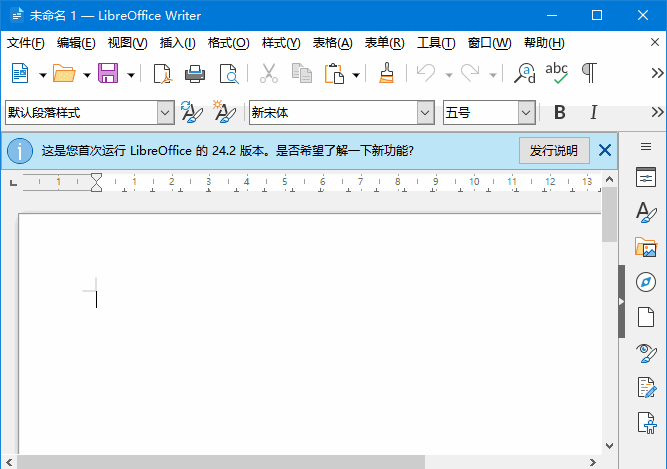Open the sidebar Page deck
Viewport: 667px width, 469px height.
click(x=646, y=317)
